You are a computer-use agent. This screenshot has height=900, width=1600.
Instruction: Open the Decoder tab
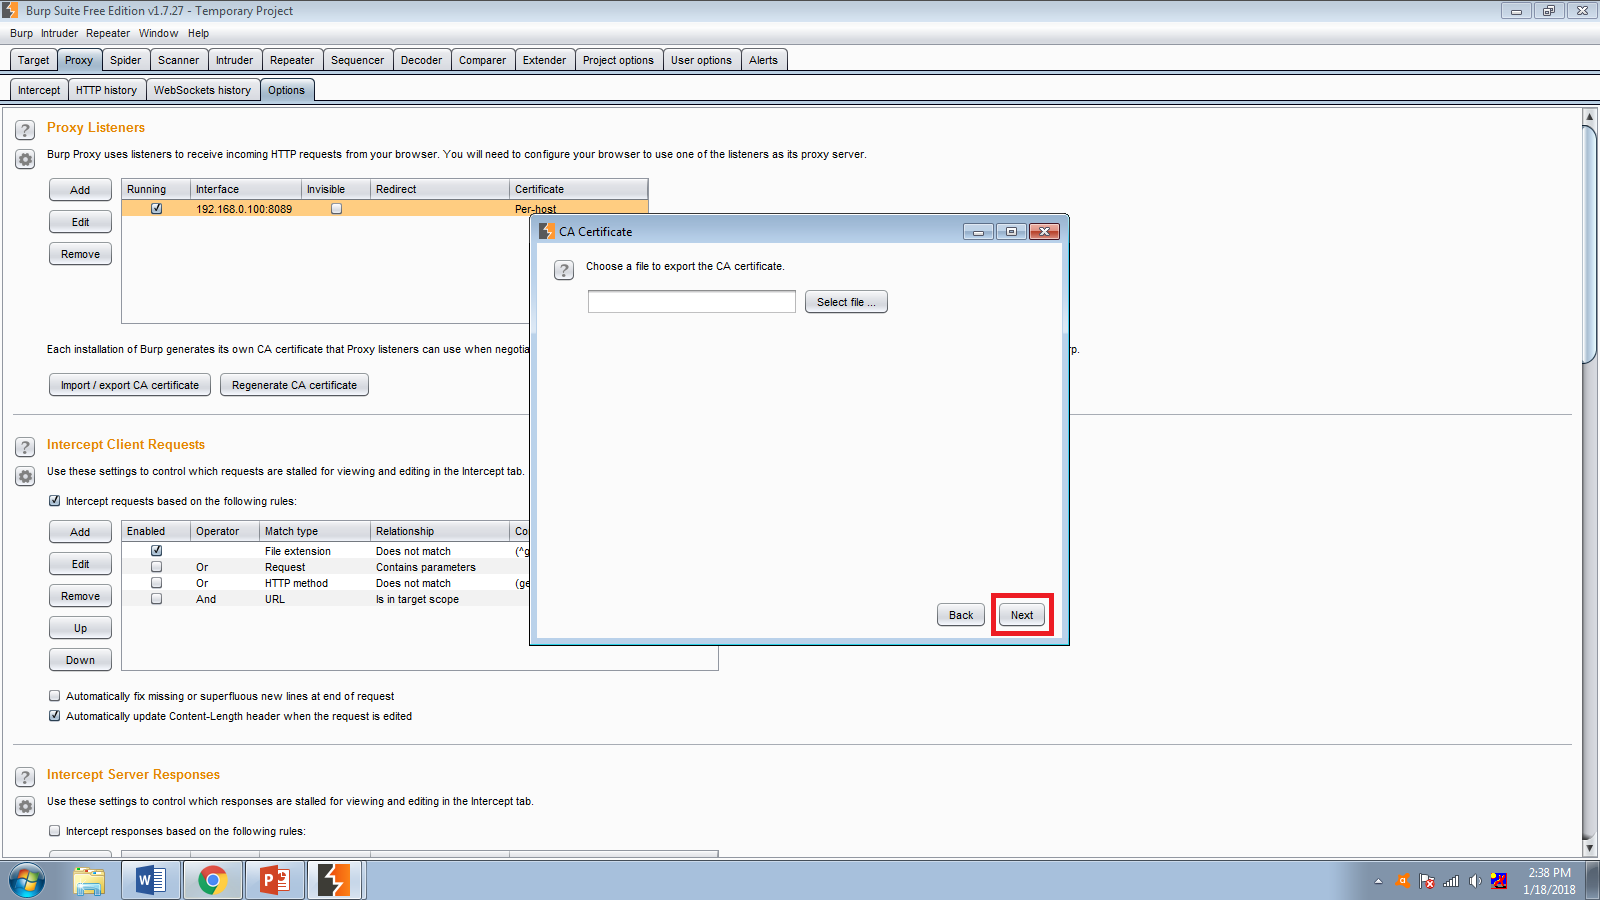pyautogui.click(x=421, y=60)
